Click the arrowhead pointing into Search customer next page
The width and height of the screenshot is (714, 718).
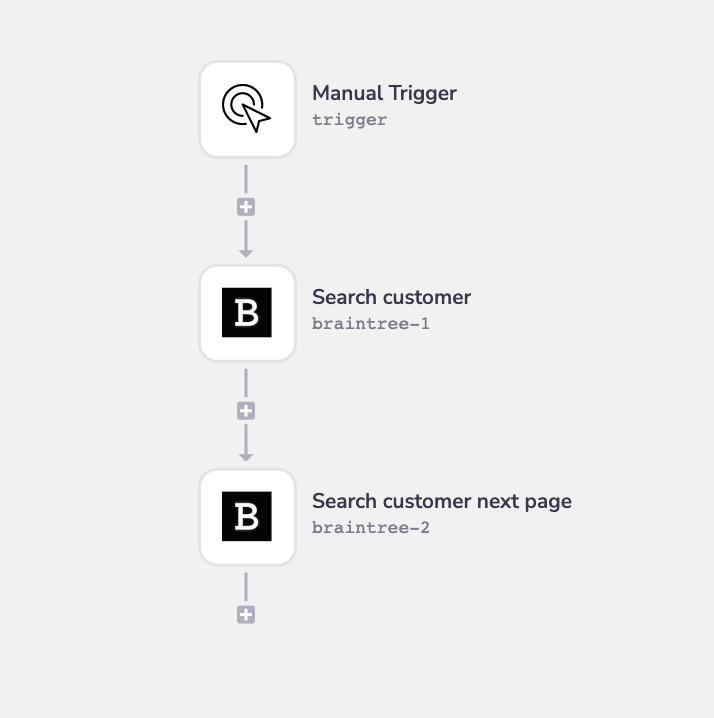click(x=246, y=456)
